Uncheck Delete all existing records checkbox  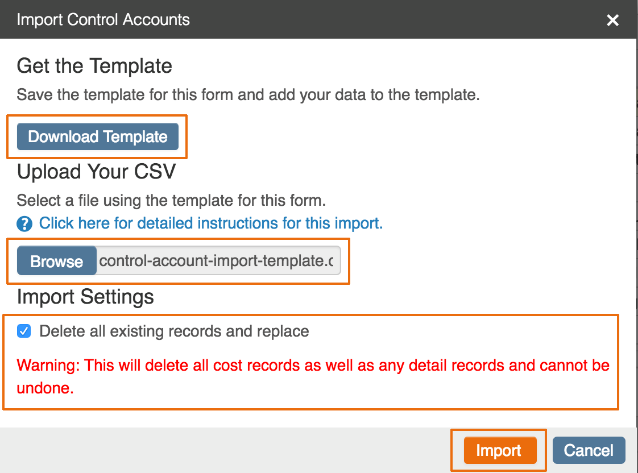pyautogui.click(x=25, y=331)
